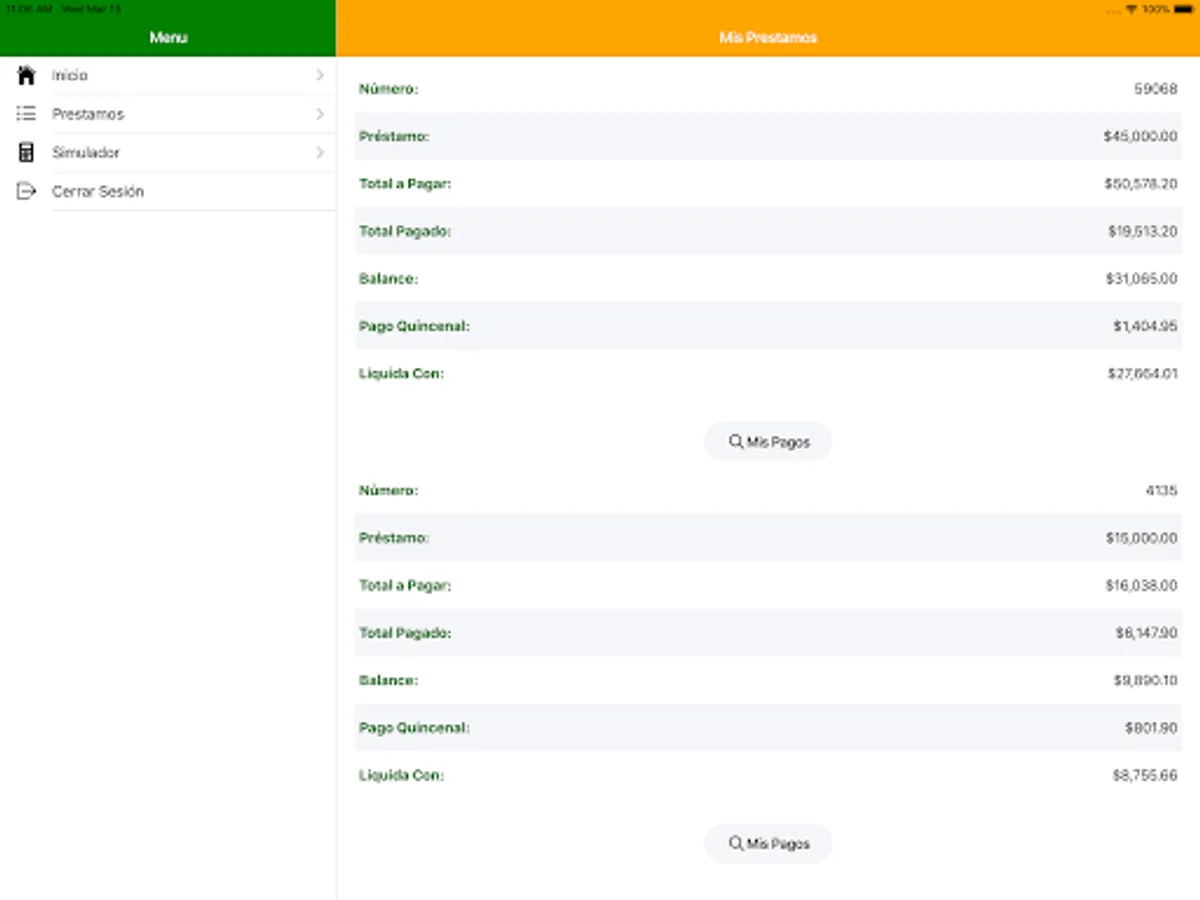The image size is (1200, 900).
Task: Click the chevron on the Prestamos row
Action: (320, 114)
